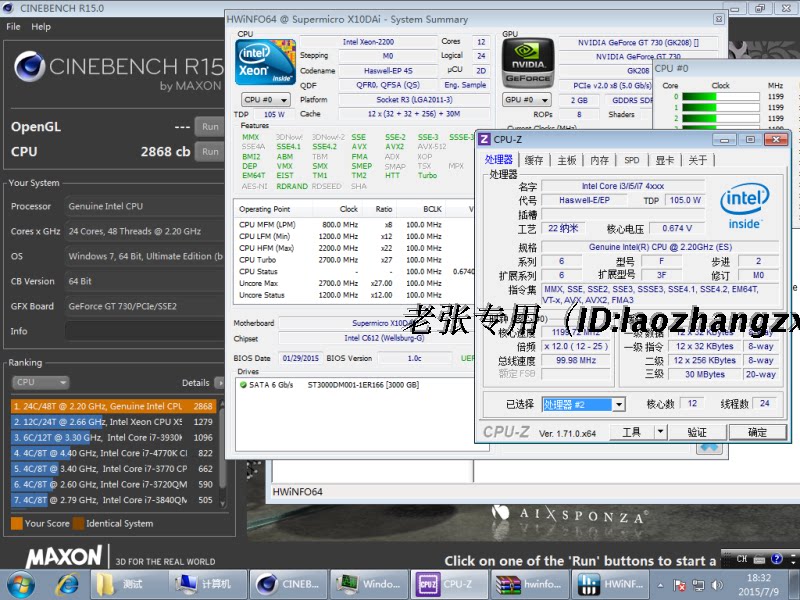Image resolution: width=800 pixels, height=600 pixels.
Task: Open CPU-Z from the taskbar
Action: point(448,584)
